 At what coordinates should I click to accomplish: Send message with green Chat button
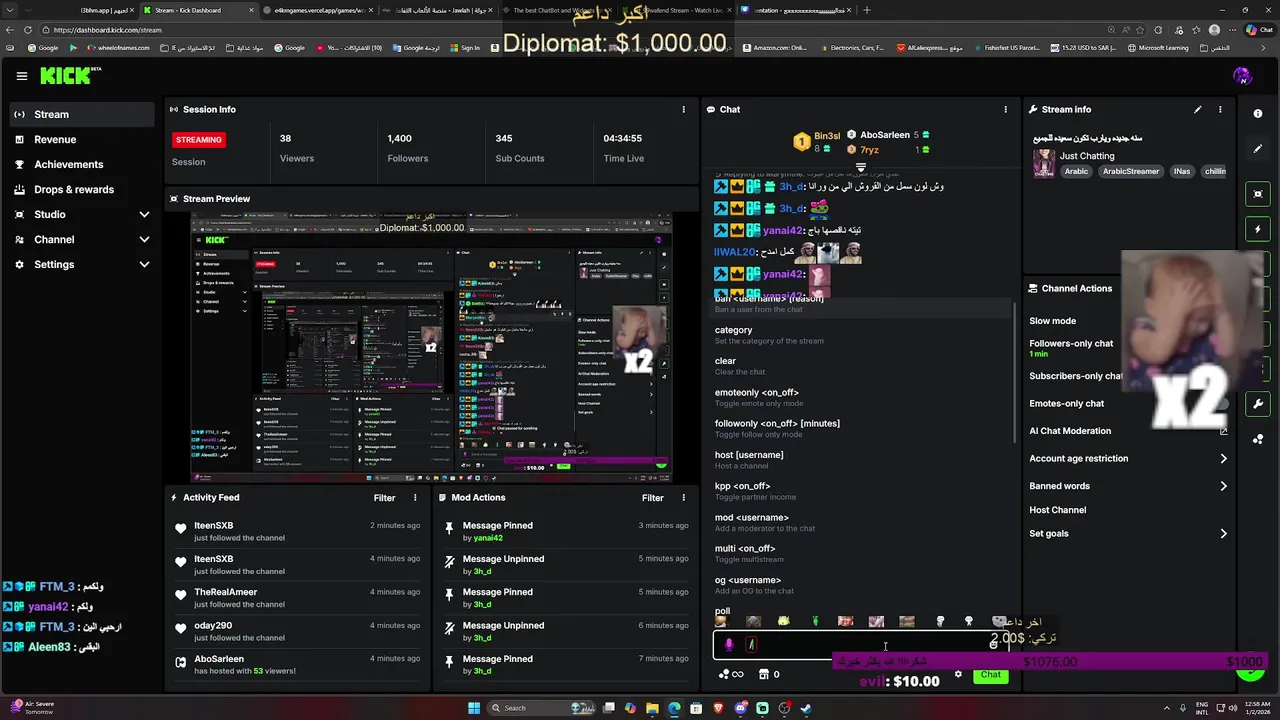[x=990, y=674]
